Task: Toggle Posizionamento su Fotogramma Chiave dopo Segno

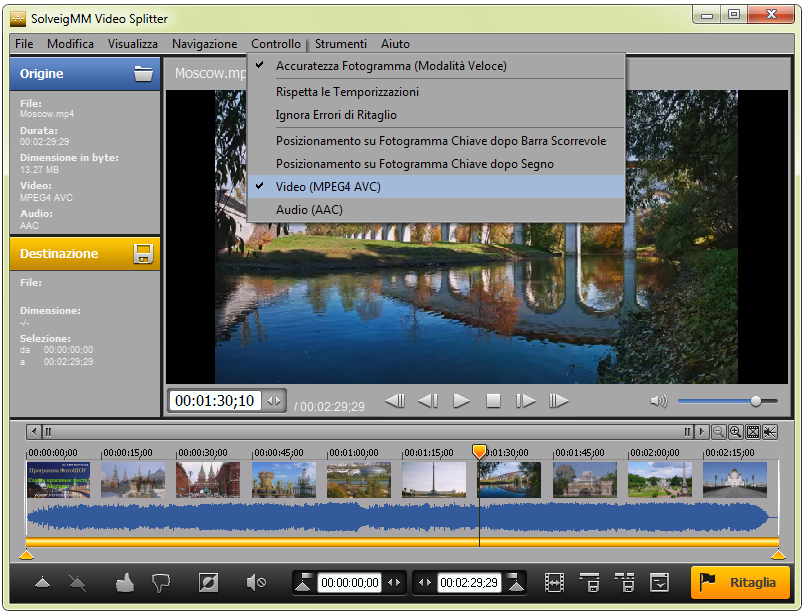Action: point(436,164)
